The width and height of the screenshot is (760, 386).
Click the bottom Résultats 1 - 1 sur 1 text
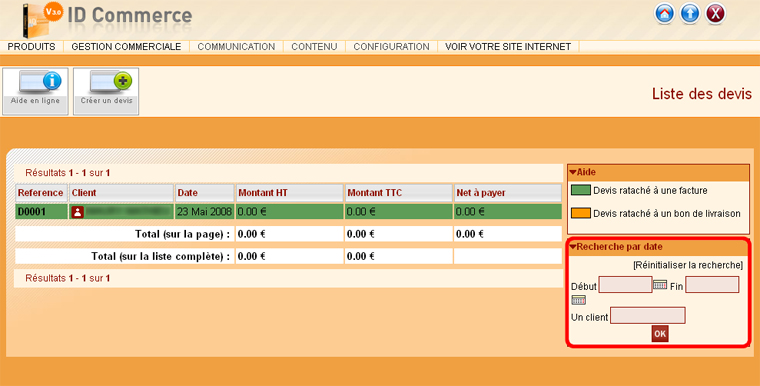point(68,278)
